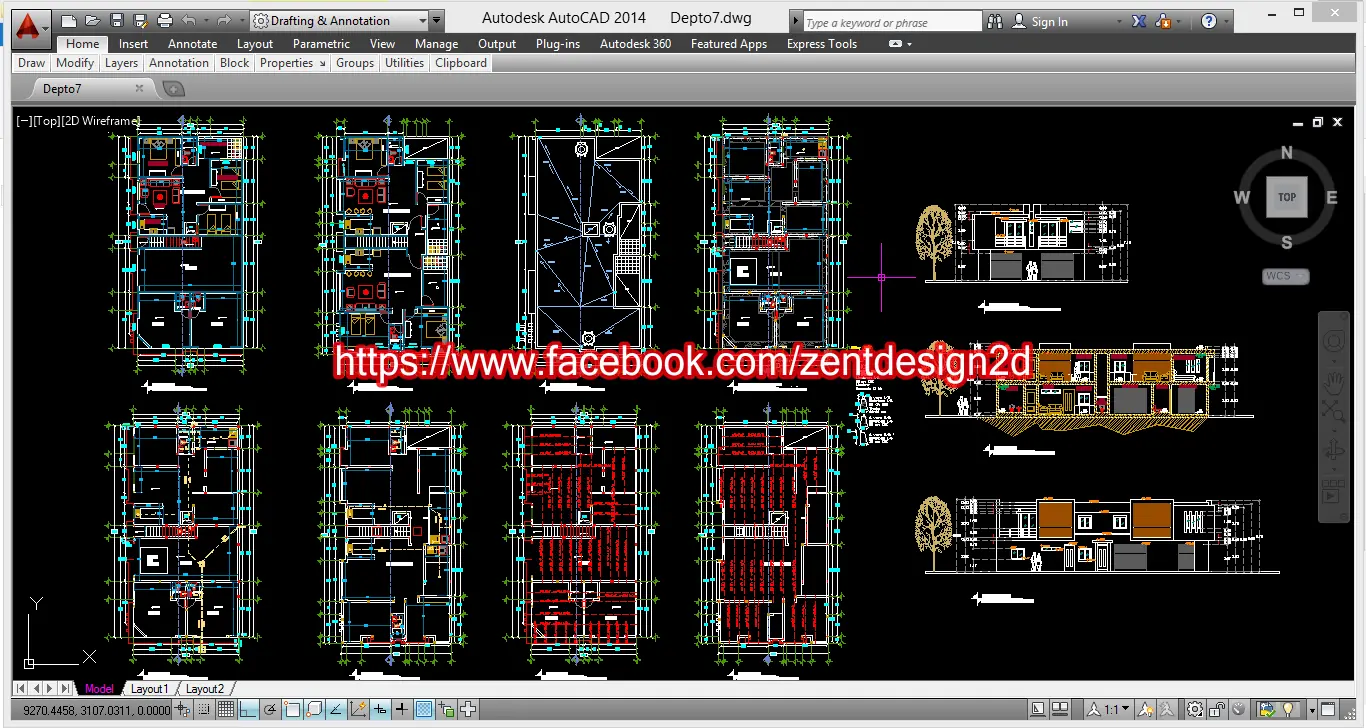Toggle 3D Object Snap in status bar
Image resolution: width=1366 pixels, height=728 pixels.
(314, 710)
